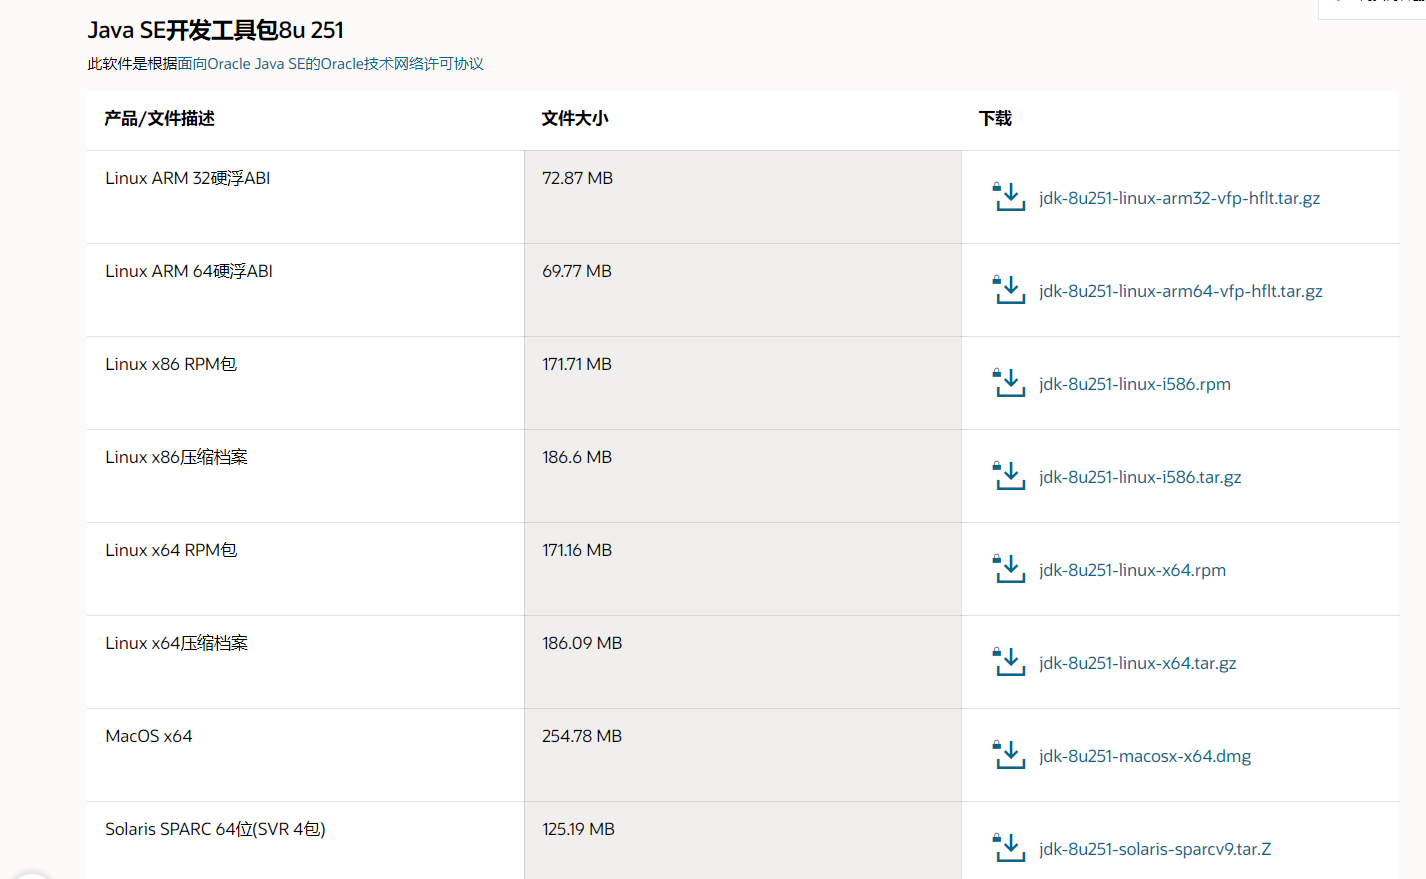The width and height of the screenshot is (1426, 879).
Task: Download jdk-8u251-linux-x64.rpm file link
Action: tap(1132, 570)
